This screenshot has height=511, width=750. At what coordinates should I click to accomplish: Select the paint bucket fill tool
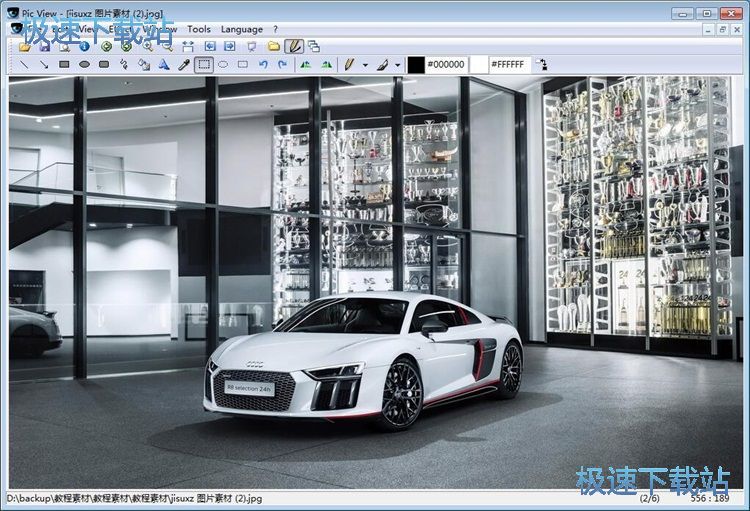click(143, 64)
